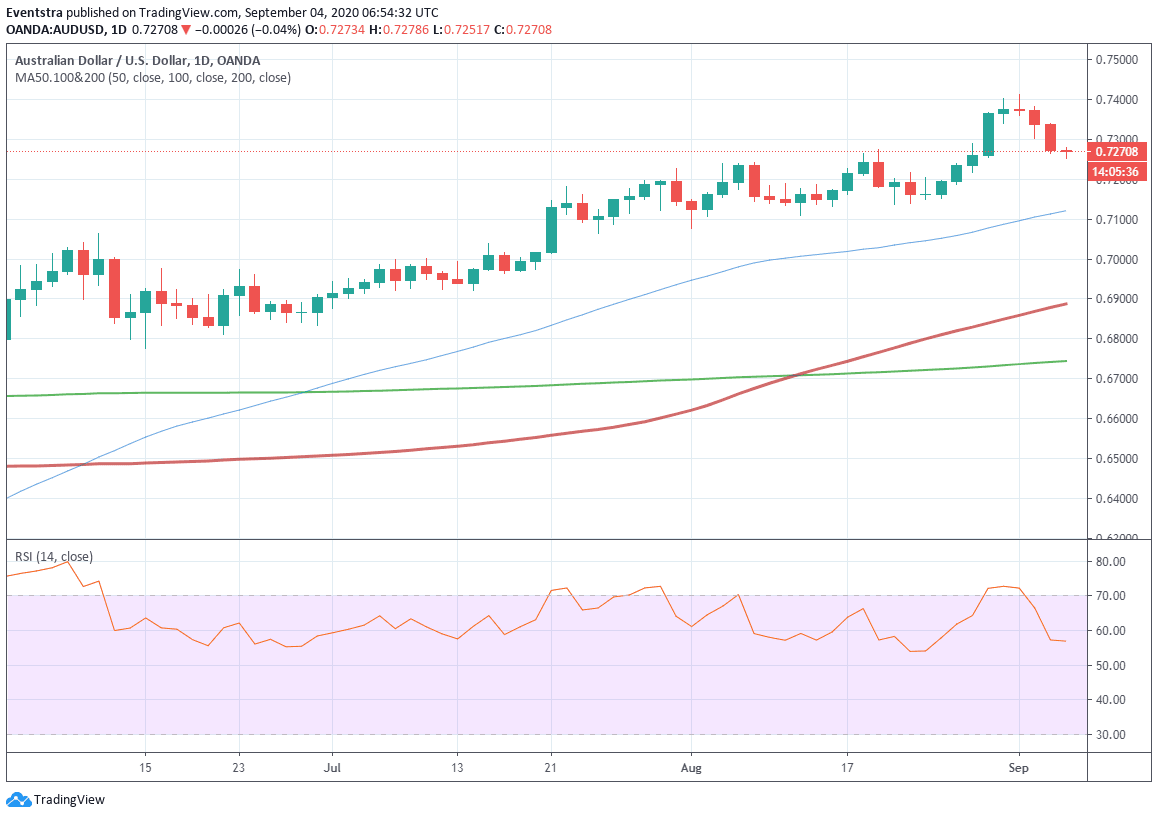
Task: Click the 0.75000 level on the price axis
Action: [x=1115, y=60]
